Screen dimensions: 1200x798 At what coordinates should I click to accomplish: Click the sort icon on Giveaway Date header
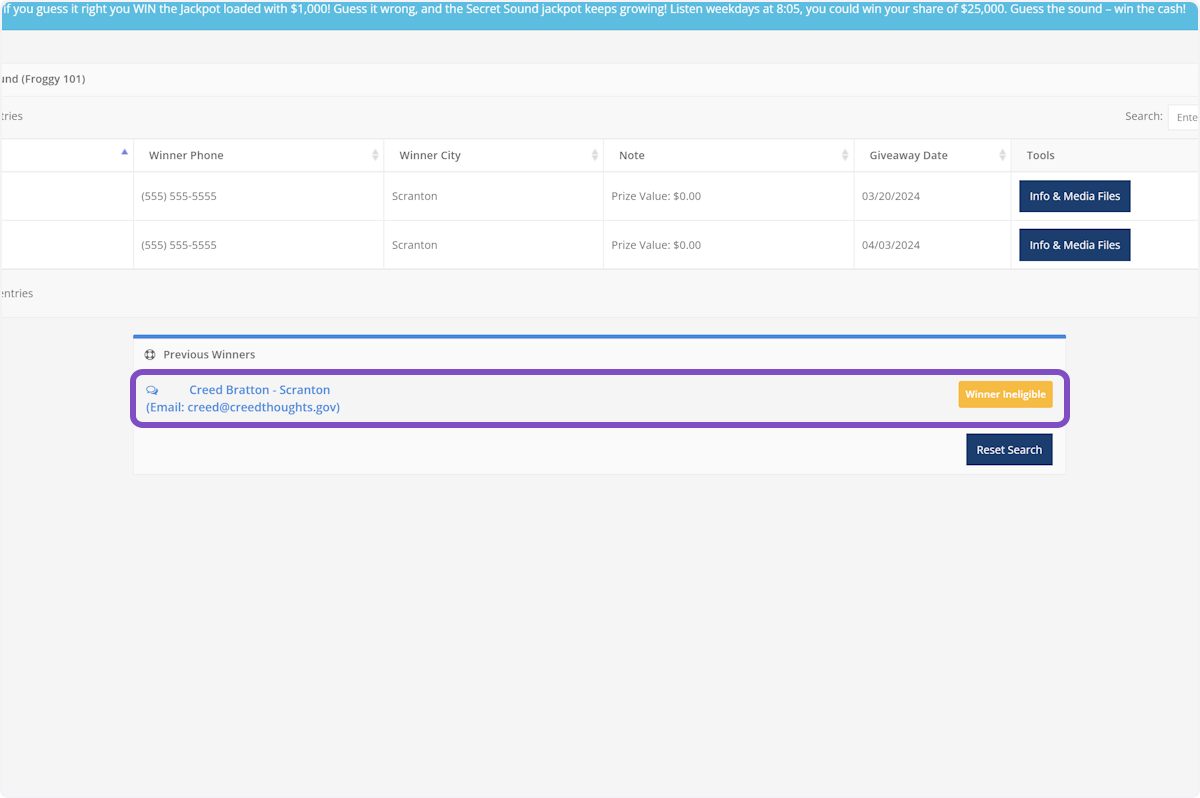pyautogui.click(x=1002, y=155)
